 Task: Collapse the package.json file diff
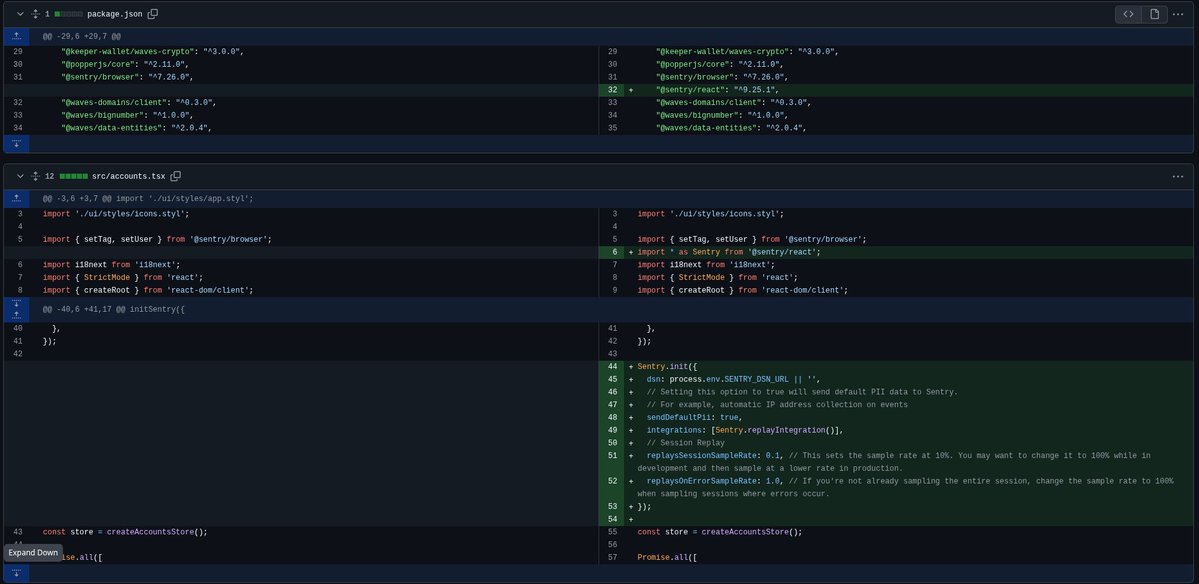tap(21, 14)
